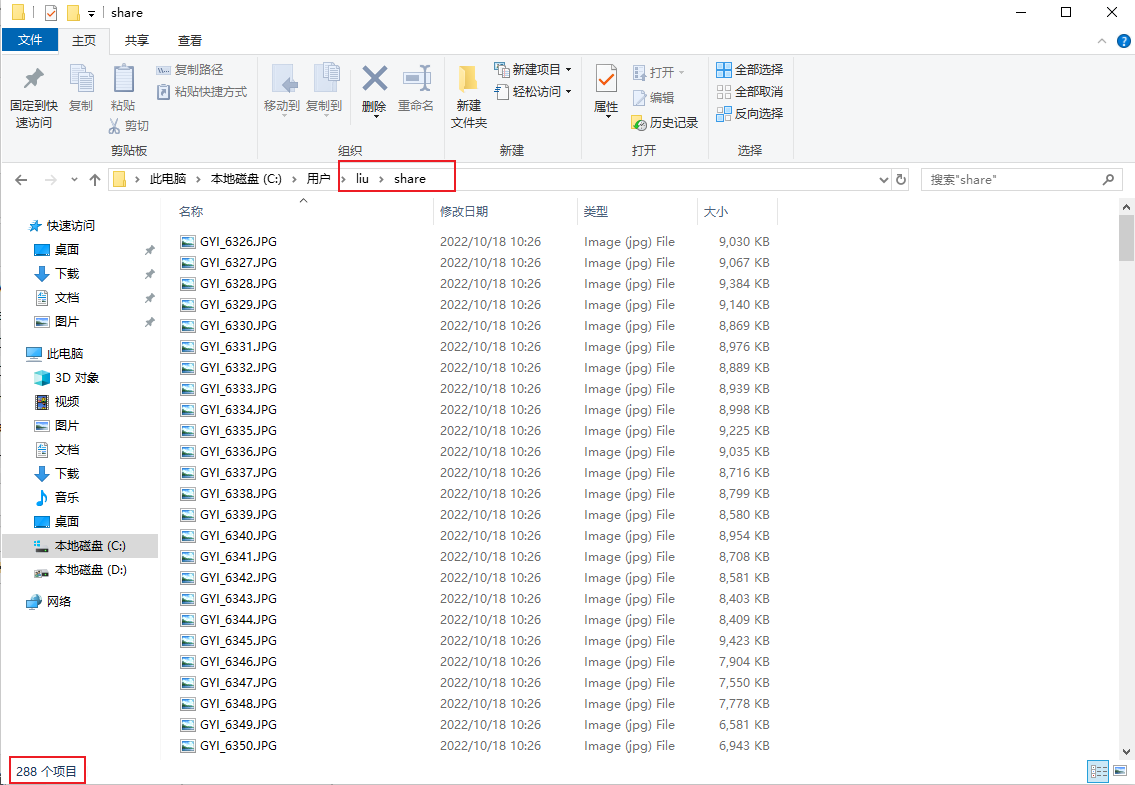Open address bar history dropdown
The width and height of the screenshot is (1135, 785).
[x=883, y=180]
